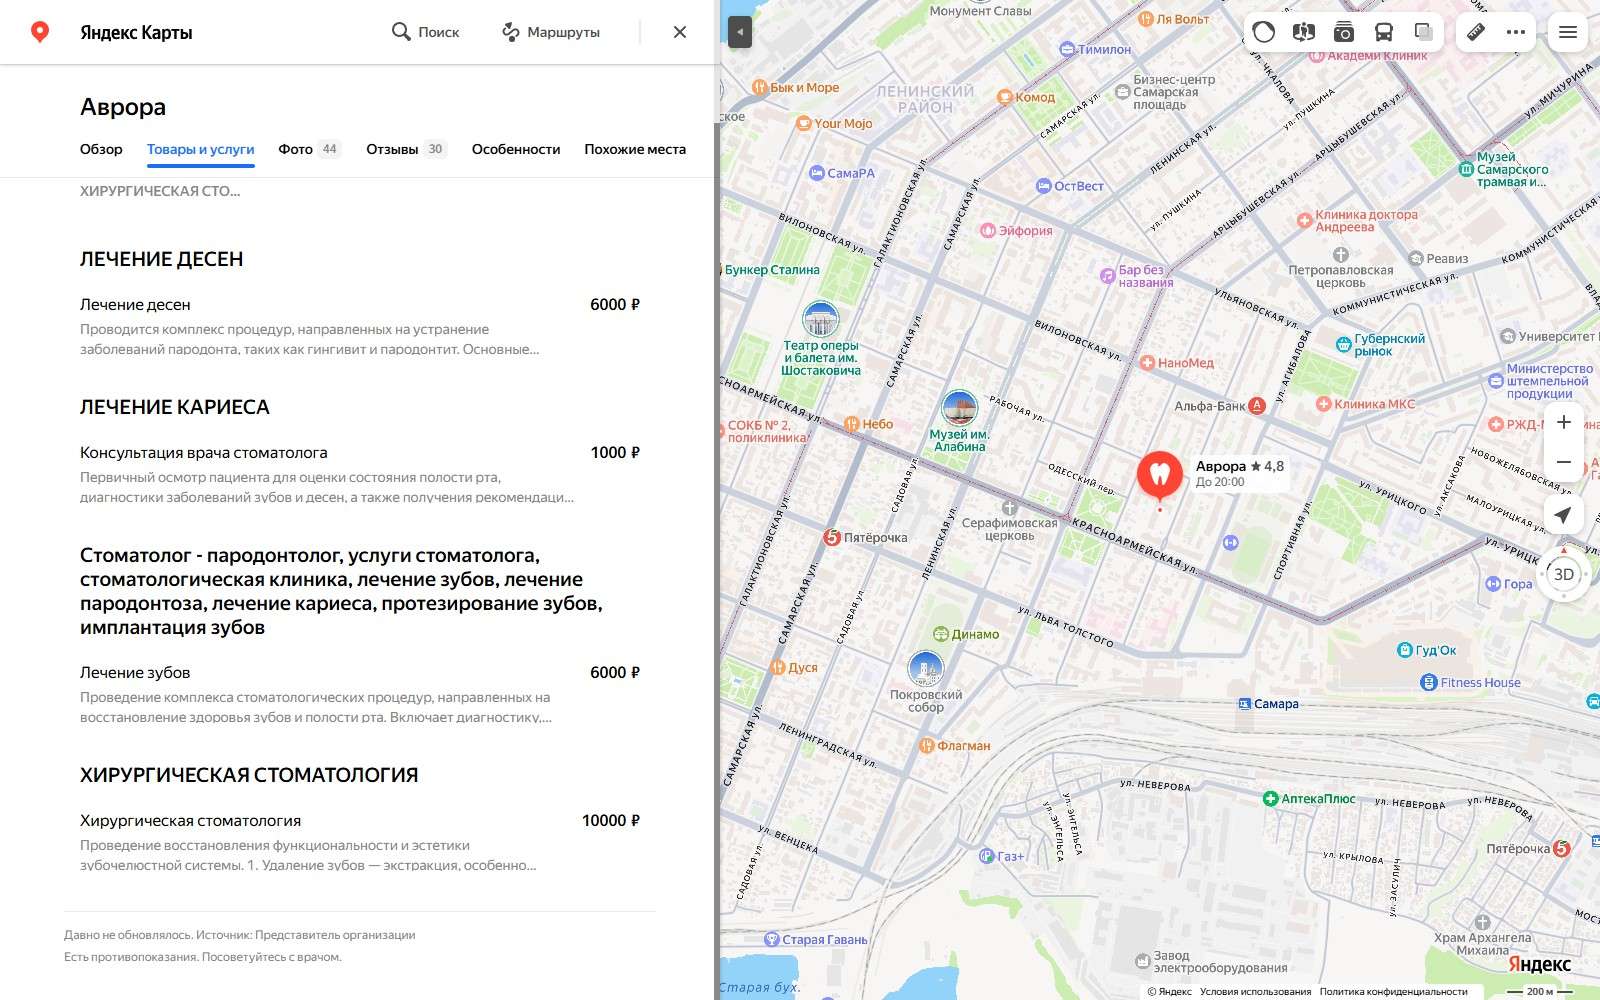Viewport: 1600px width, 1000px height.
Task: Zoom in with the plus button
Action: tap(1564, 422)
